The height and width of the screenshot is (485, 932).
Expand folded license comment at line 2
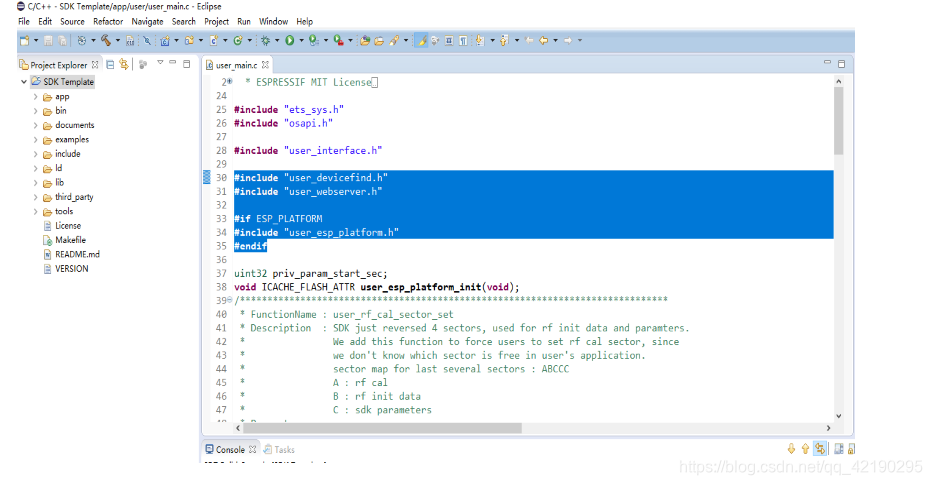pos(230,81)
